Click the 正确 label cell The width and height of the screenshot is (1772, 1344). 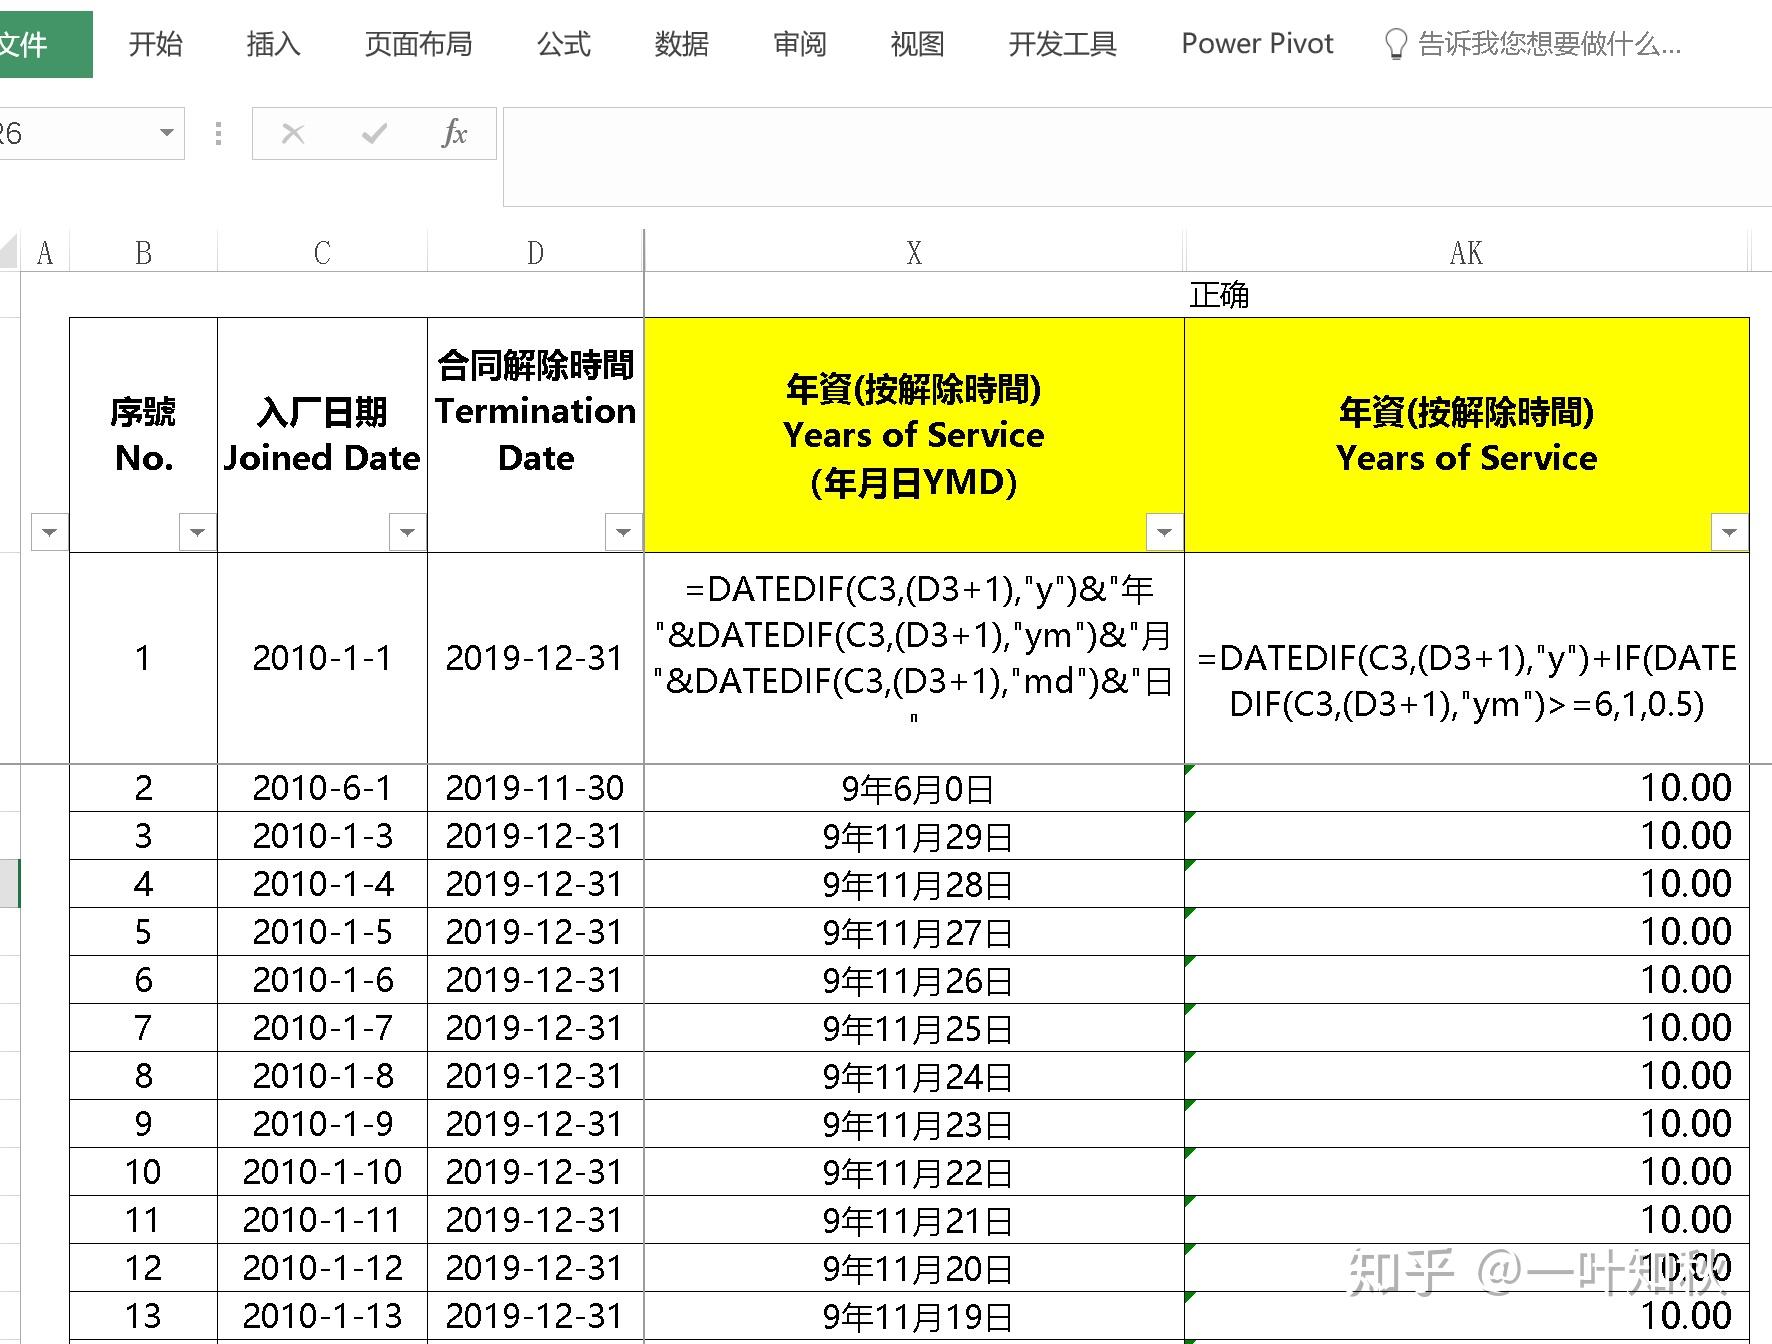pyautogui.click(x=1219, y=296)
